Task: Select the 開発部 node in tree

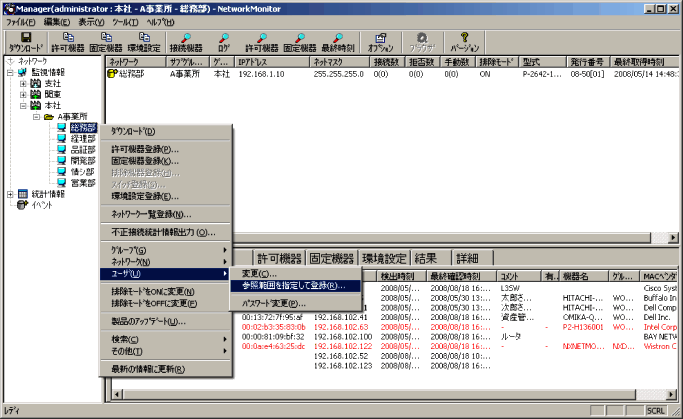Action: point(83,161)
